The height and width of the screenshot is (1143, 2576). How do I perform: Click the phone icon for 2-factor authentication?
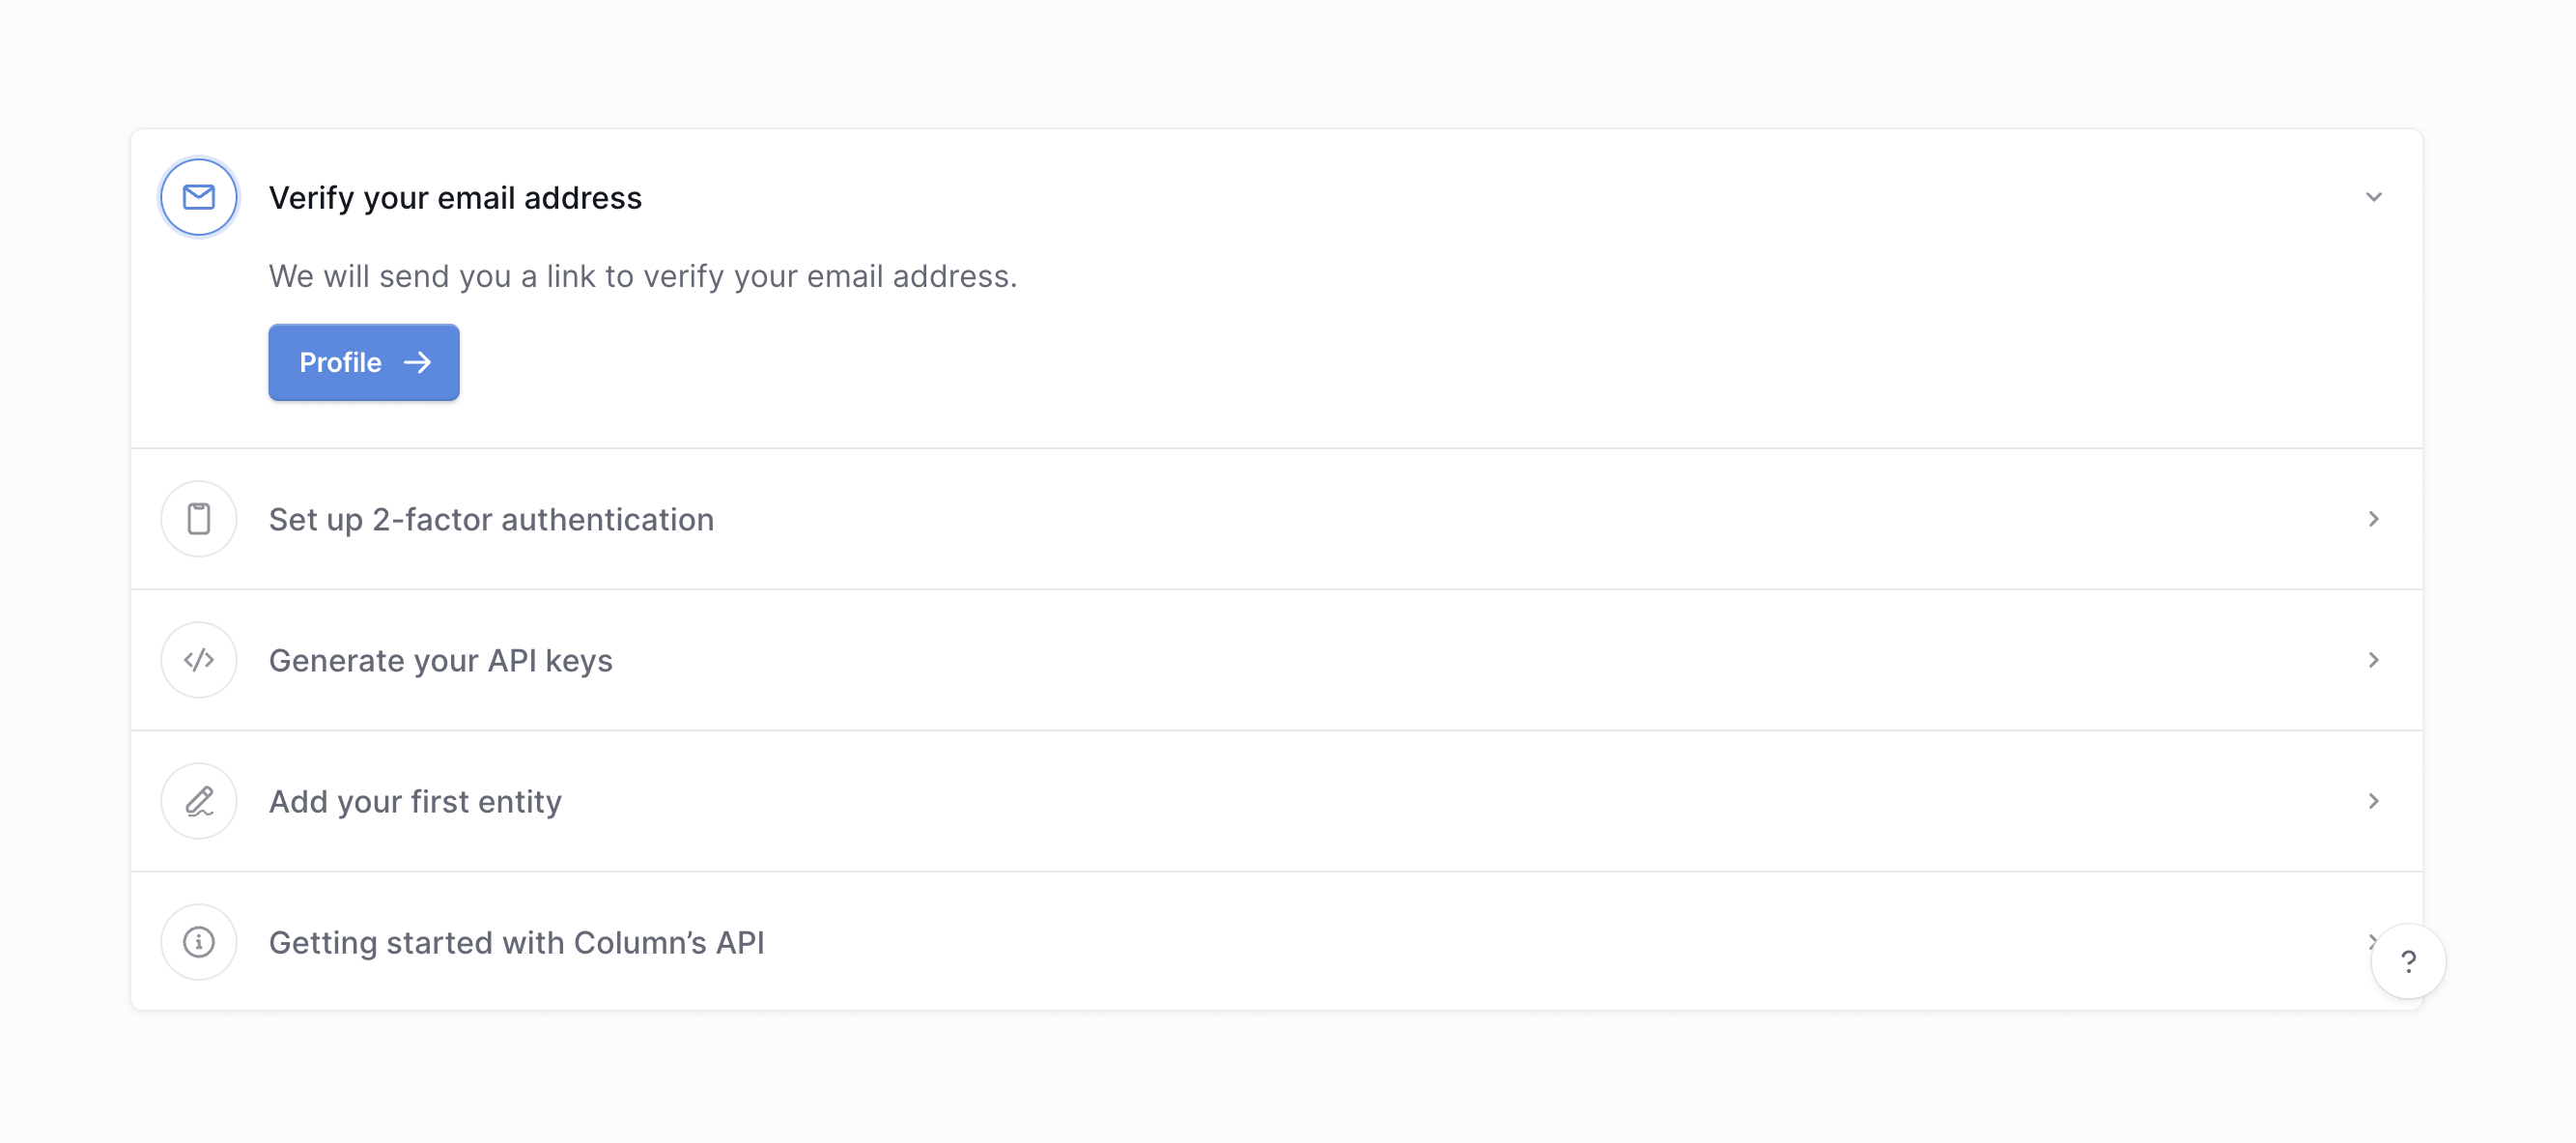click(x=199, y=519)
